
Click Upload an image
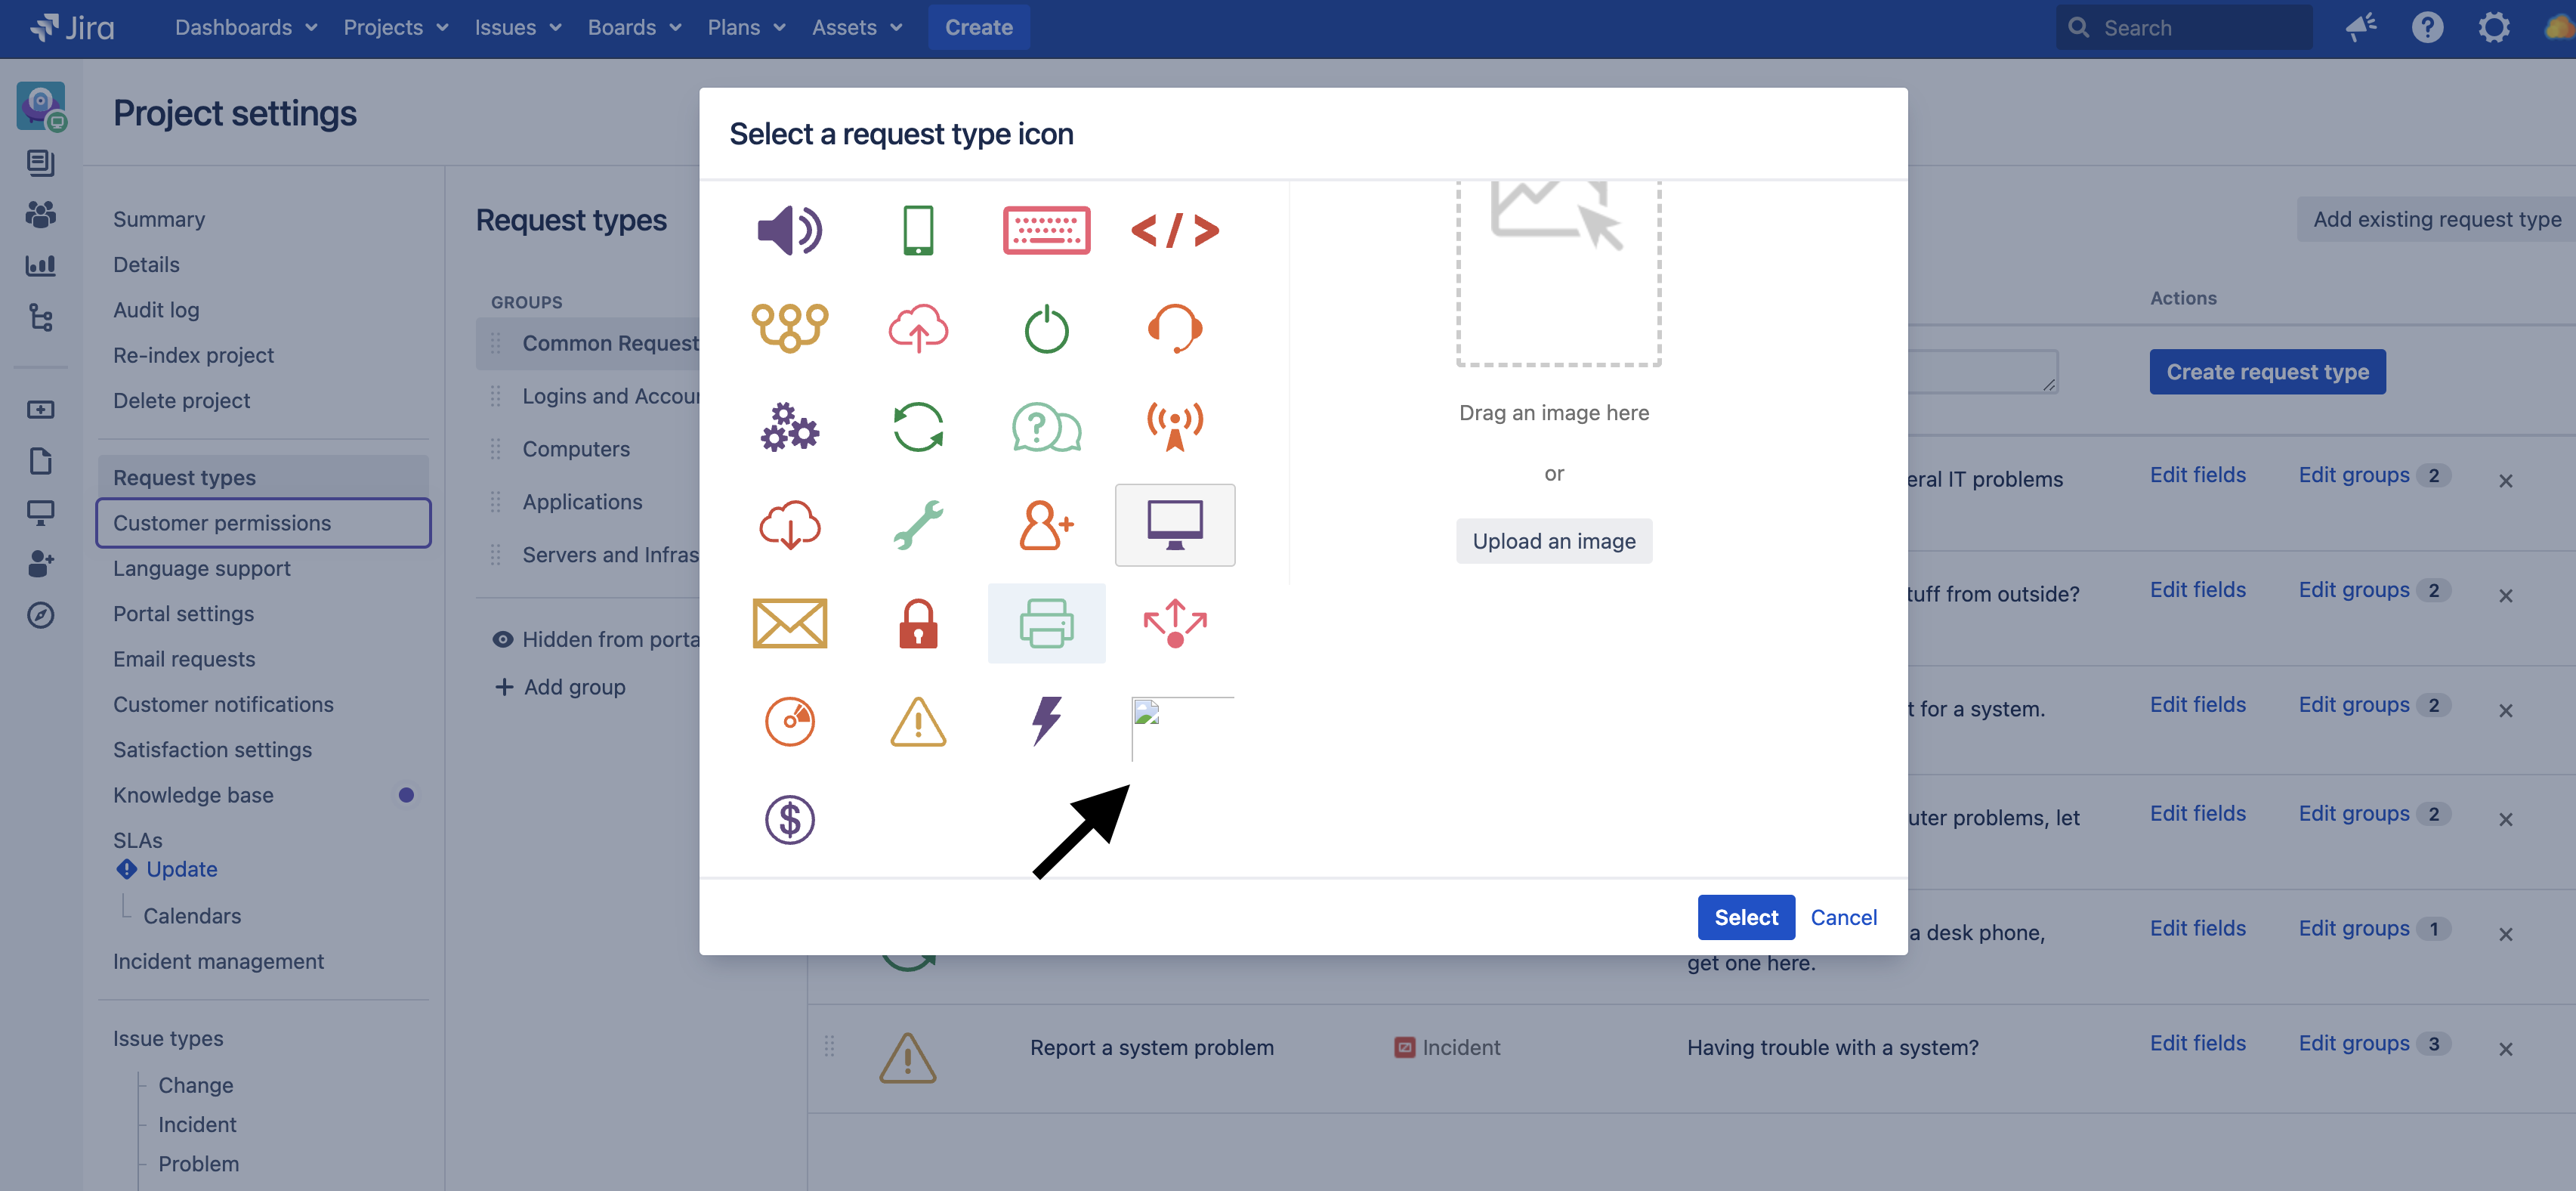1554,541
